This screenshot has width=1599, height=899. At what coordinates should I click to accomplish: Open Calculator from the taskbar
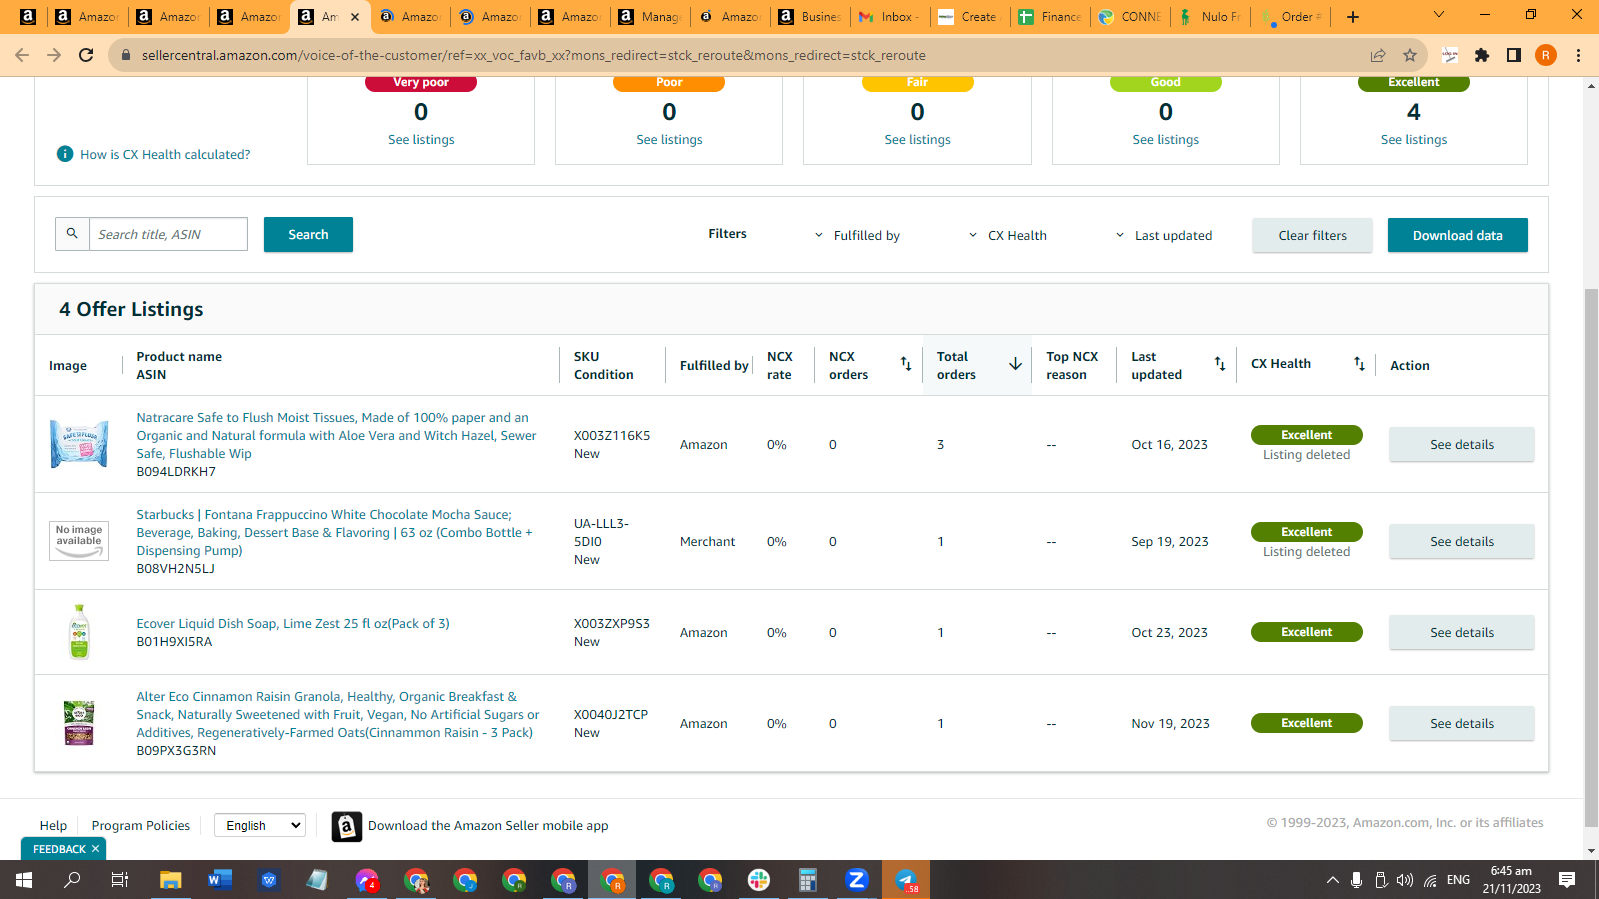808,880
